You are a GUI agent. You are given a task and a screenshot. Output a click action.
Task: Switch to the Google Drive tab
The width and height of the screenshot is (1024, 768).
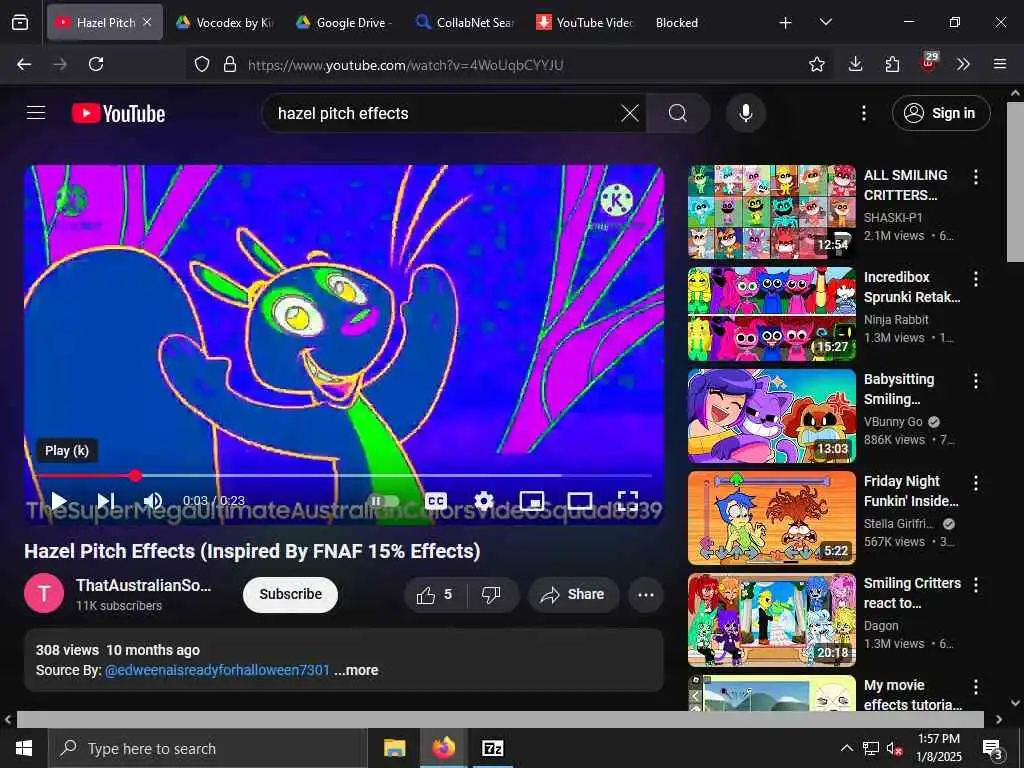tap(344, 22)
